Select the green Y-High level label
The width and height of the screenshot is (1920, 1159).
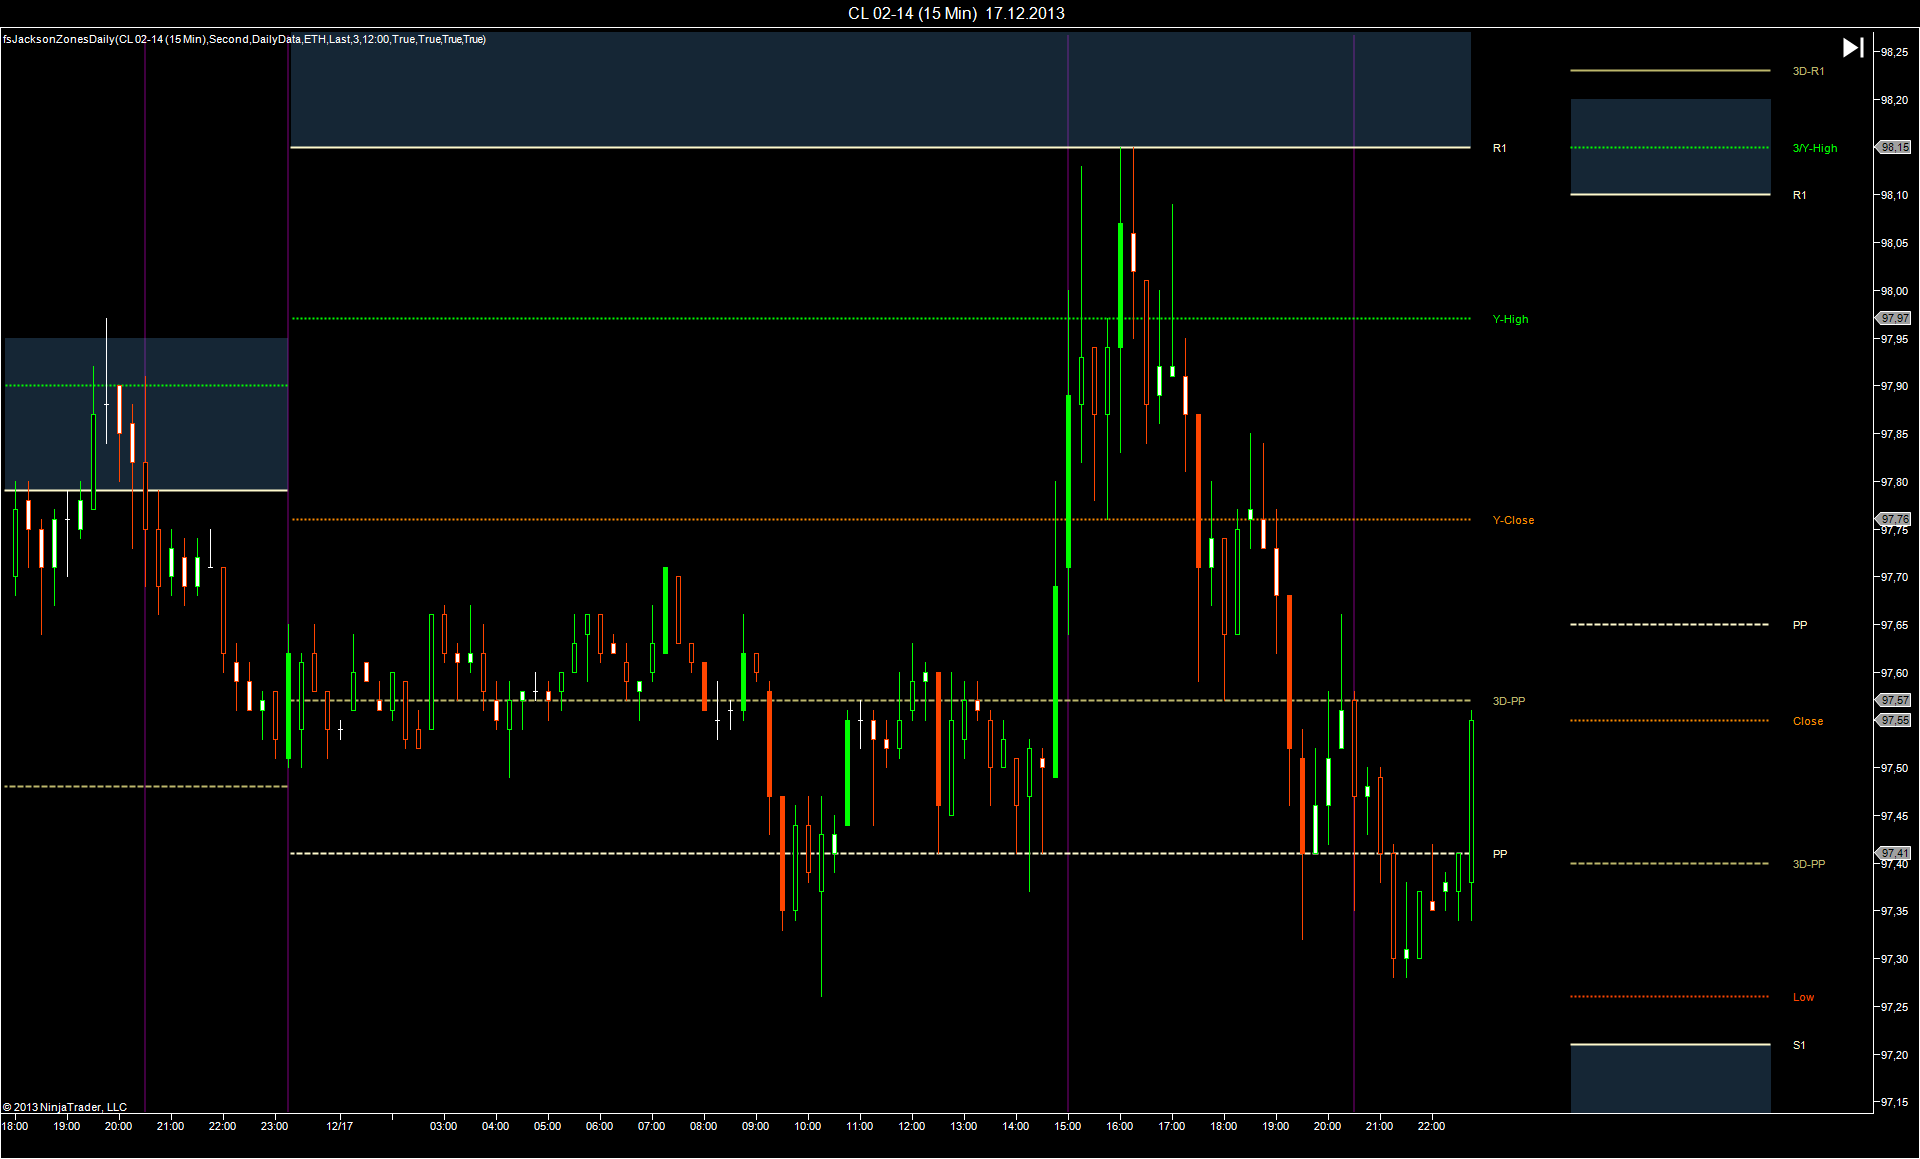click(x=1510, y=320)
